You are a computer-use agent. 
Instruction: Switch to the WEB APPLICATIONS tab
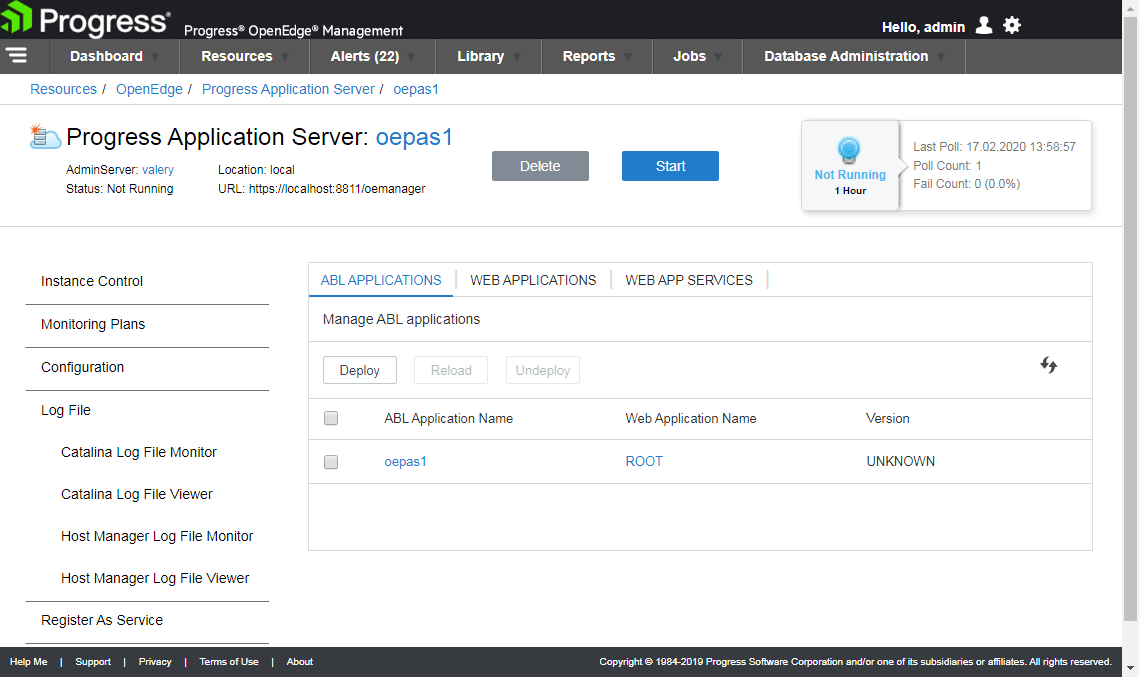[x=532, y=280]
